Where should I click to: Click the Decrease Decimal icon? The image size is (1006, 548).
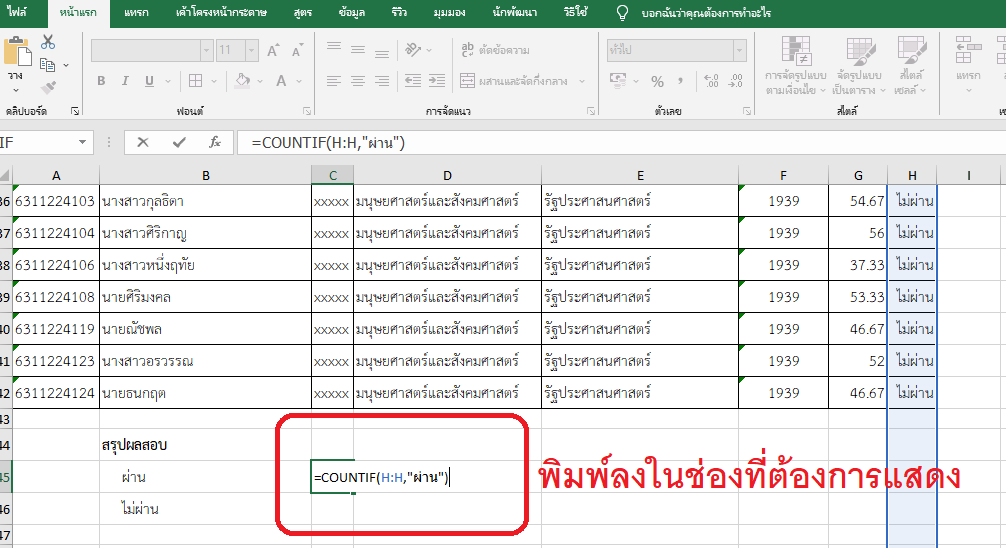pos(735,81)
